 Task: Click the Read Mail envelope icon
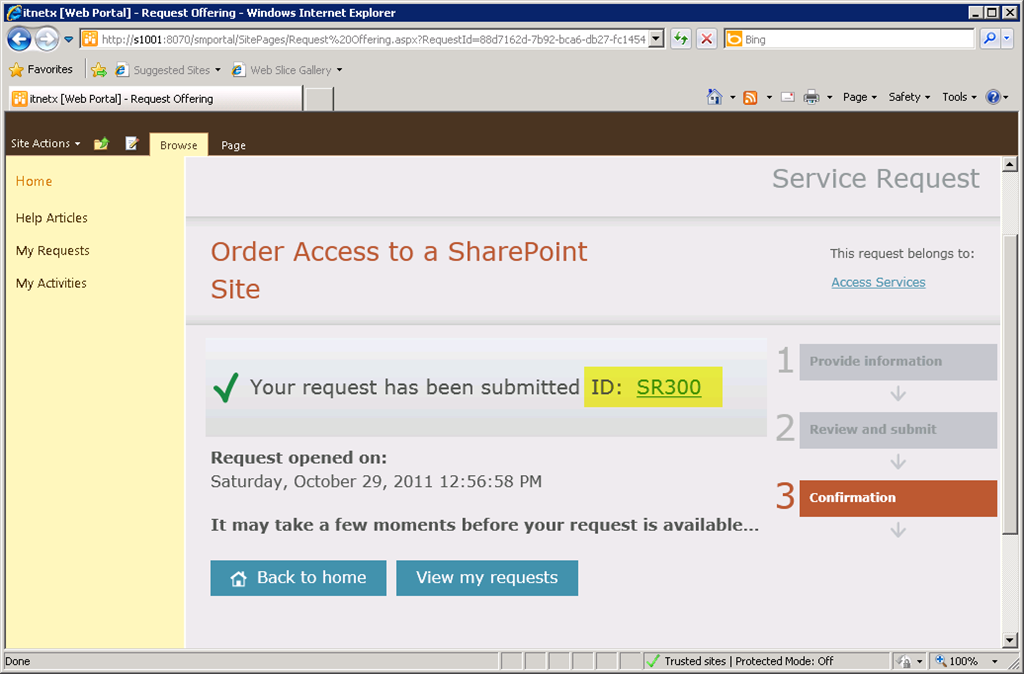click(788, 97)
